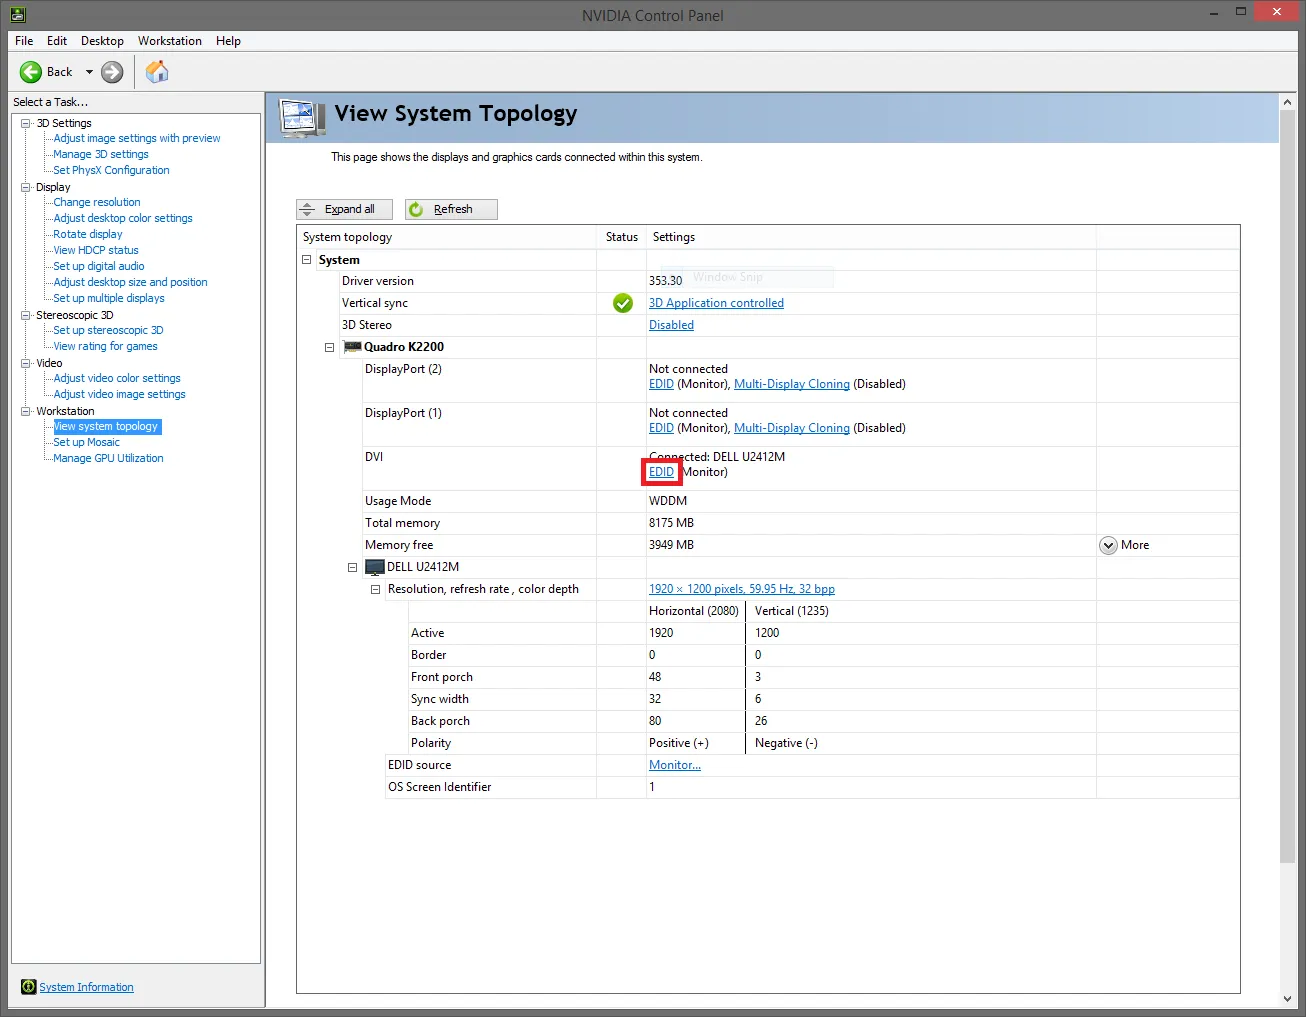
Task: Click the DELL U2412M monitor icon
Action: coord(375,567)
